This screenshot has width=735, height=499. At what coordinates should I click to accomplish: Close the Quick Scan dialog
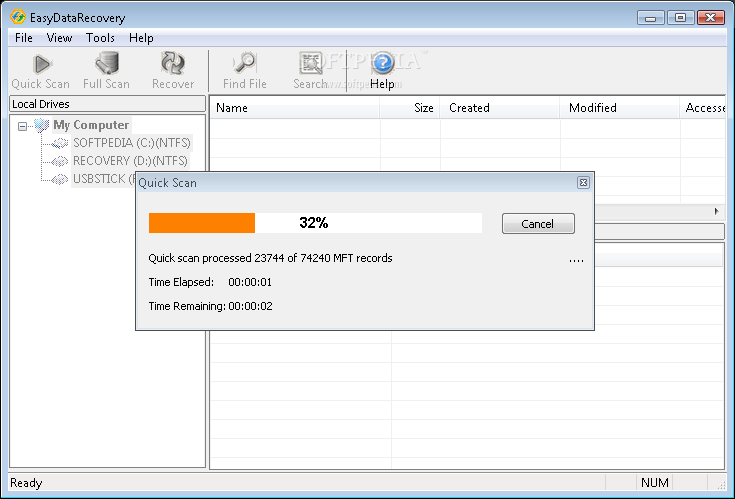tap(583, 183)
